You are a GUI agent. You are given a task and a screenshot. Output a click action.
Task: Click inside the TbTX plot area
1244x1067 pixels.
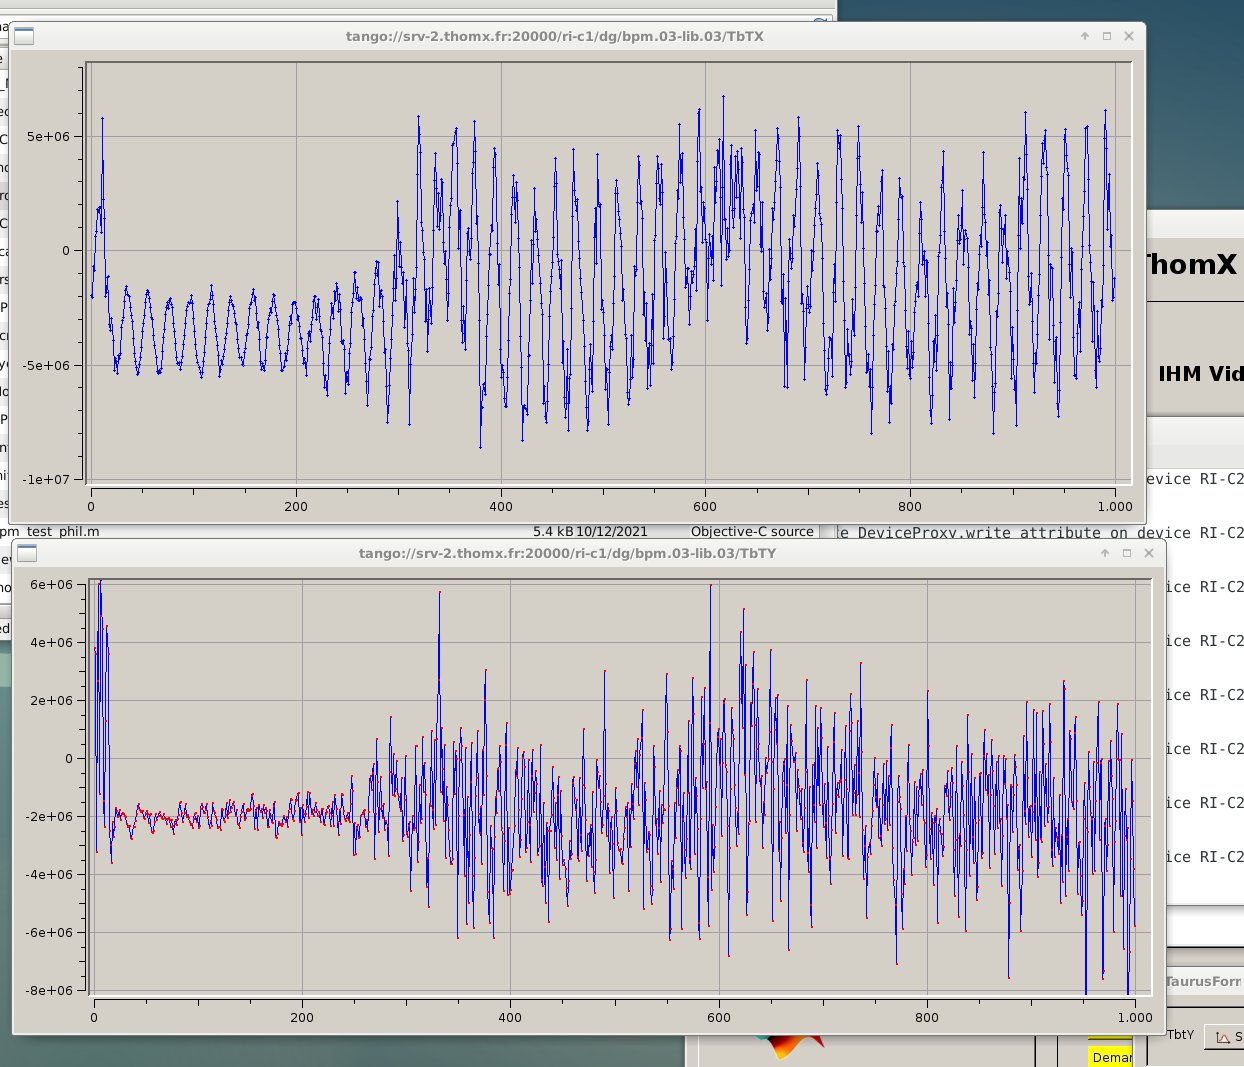point(610,270)
